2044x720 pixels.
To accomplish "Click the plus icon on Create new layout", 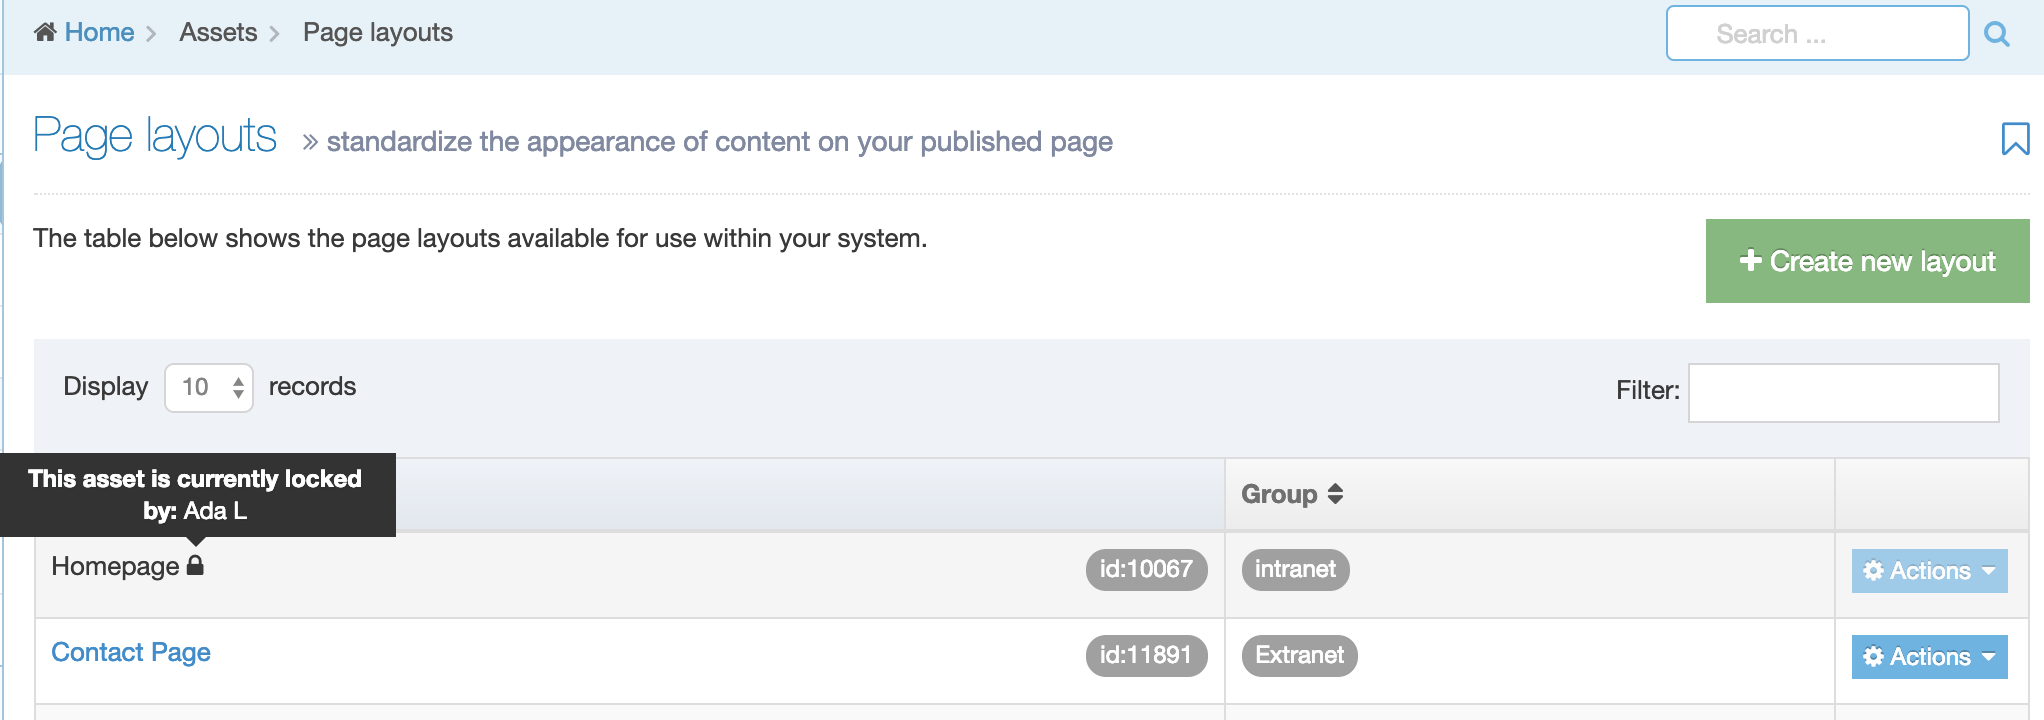I will click(1750, 260).
